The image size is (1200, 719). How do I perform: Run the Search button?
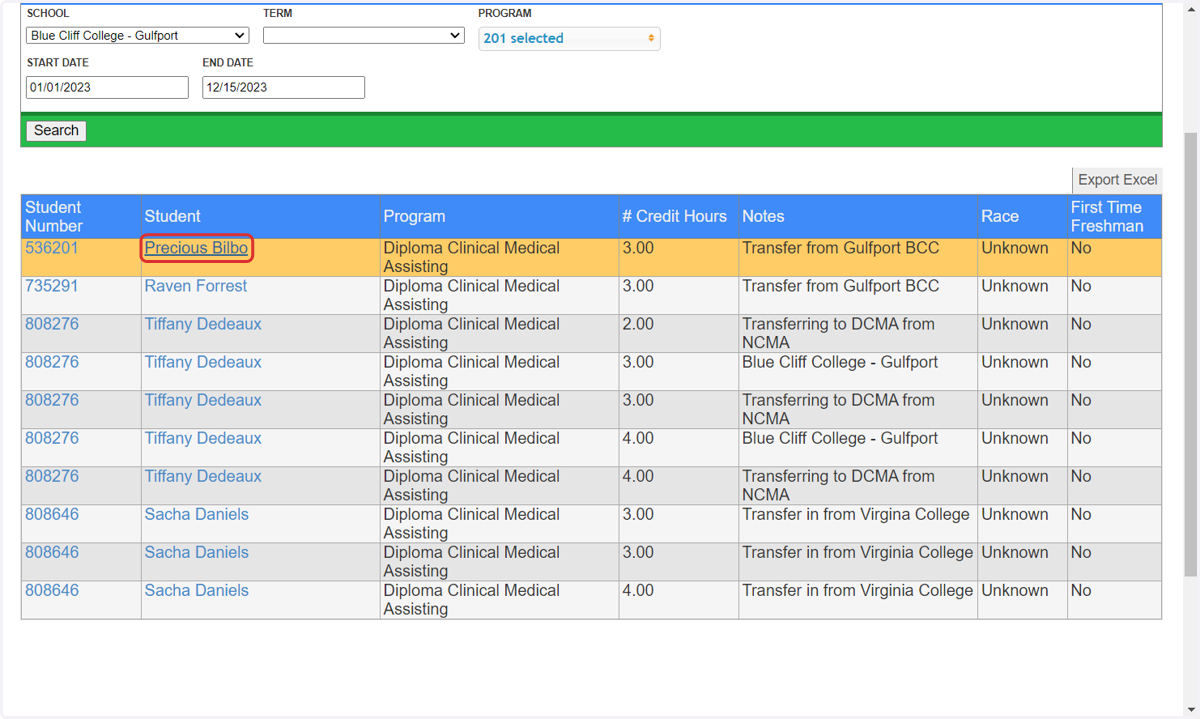pos(56,130)
